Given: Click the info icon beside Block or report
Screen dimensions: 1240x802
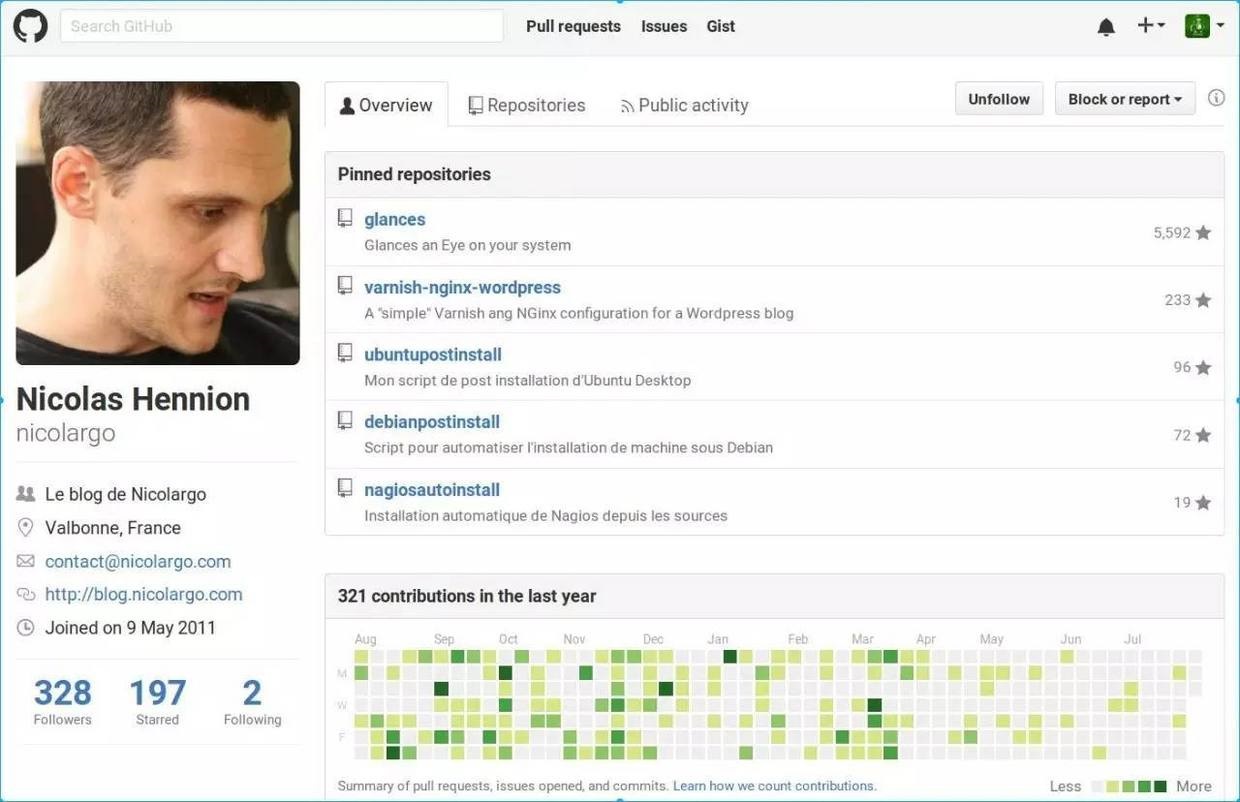Looking at the screenshot, I should pyautogui.click(x=1216, y=98).
